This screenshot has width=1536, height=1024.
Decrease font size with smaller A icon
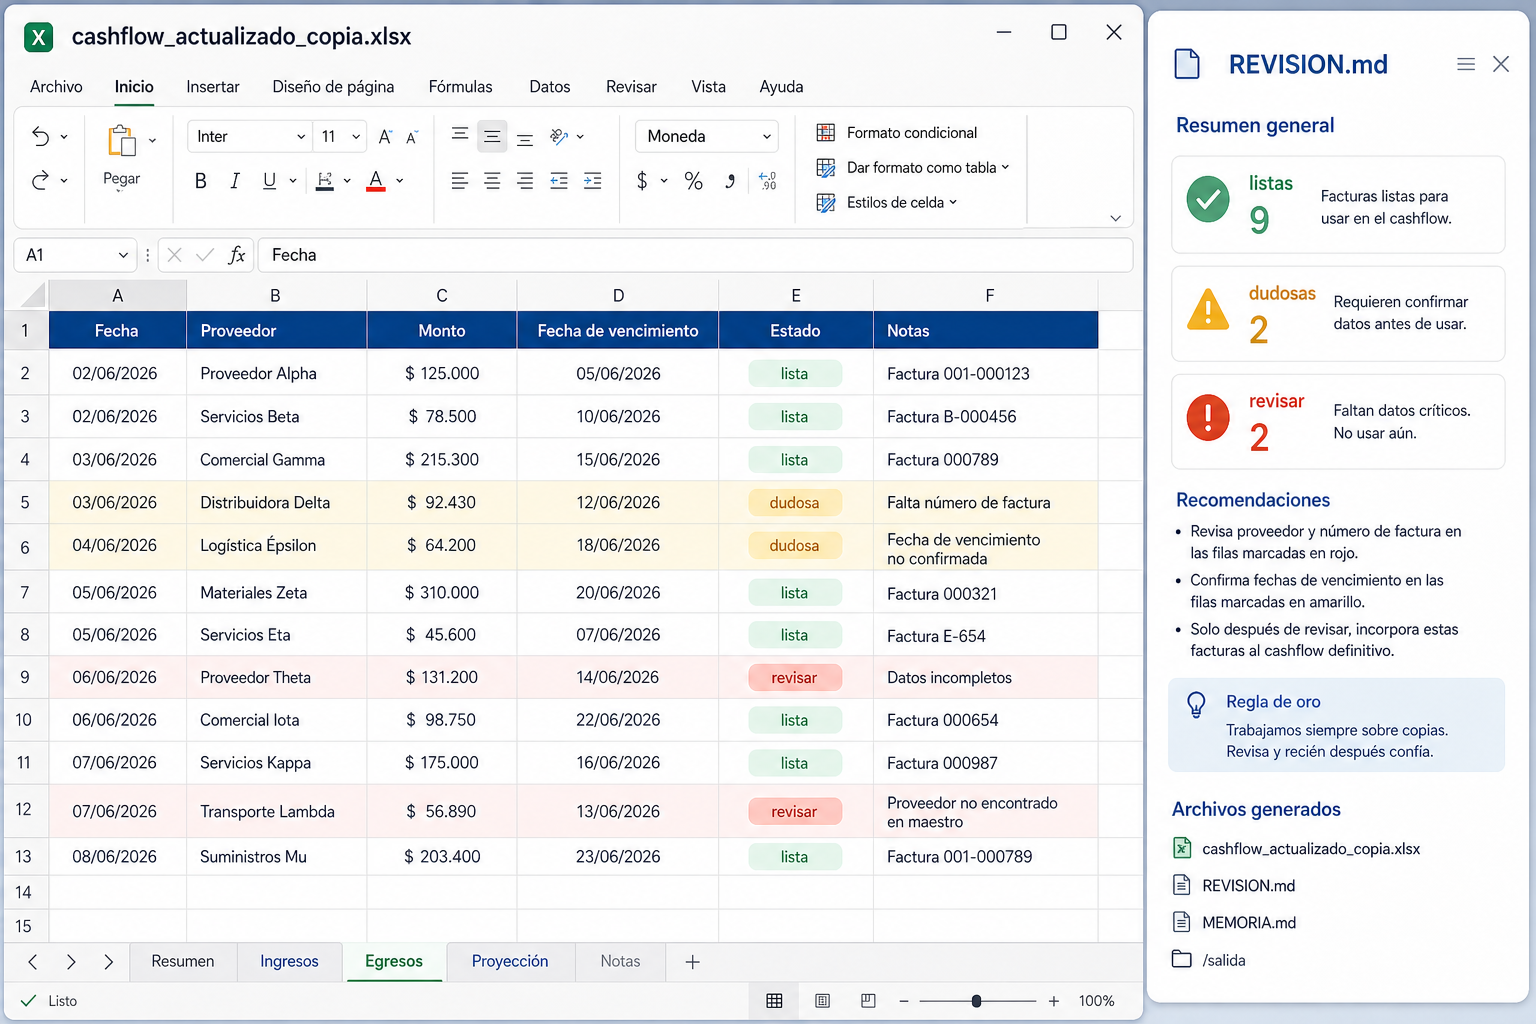click(411, 137)
